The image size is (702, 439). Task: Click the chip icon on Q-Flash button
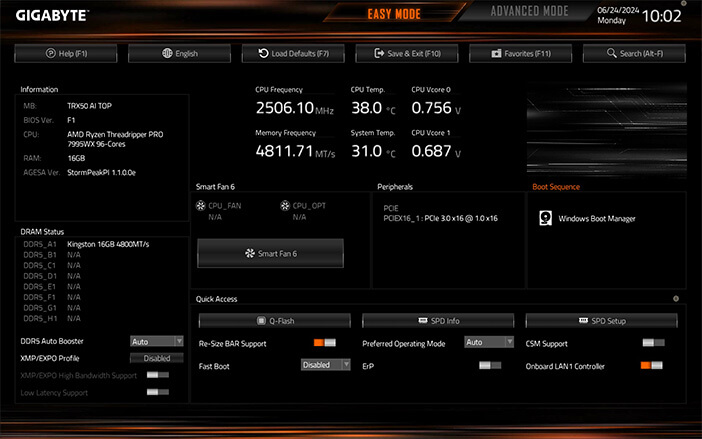click(261, 320)
